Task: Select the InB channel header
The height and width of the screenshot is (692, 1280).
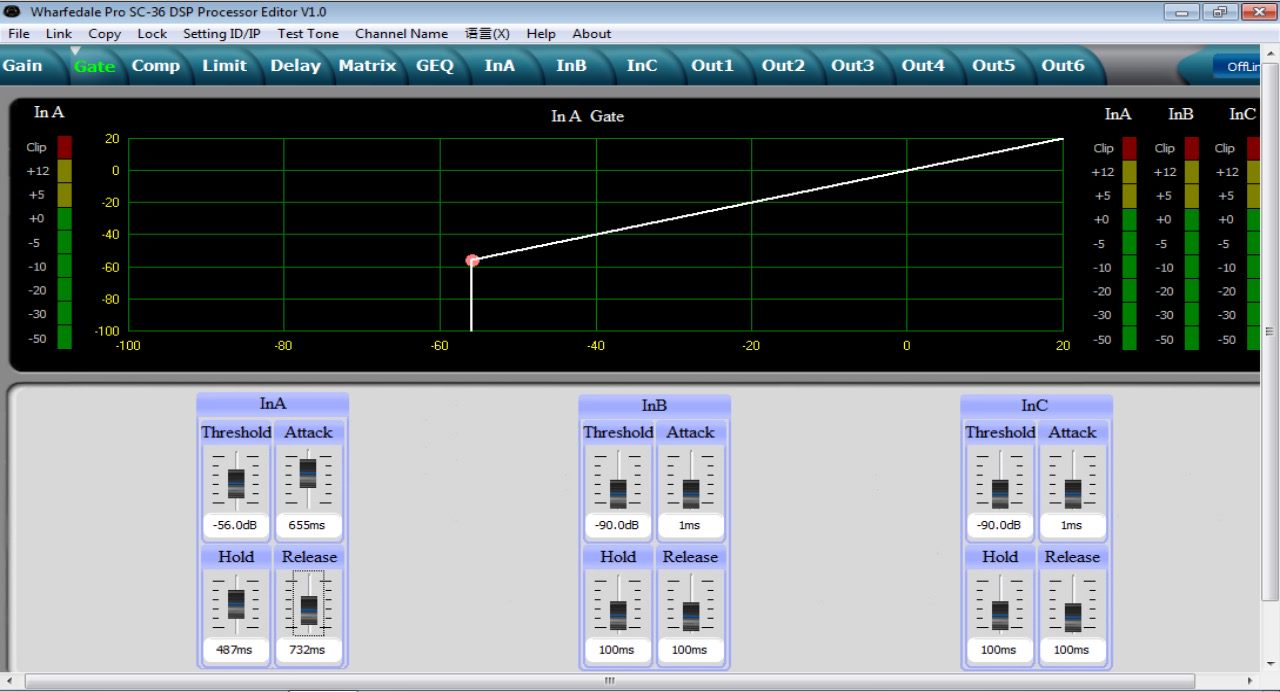Action: pos(654,405)
